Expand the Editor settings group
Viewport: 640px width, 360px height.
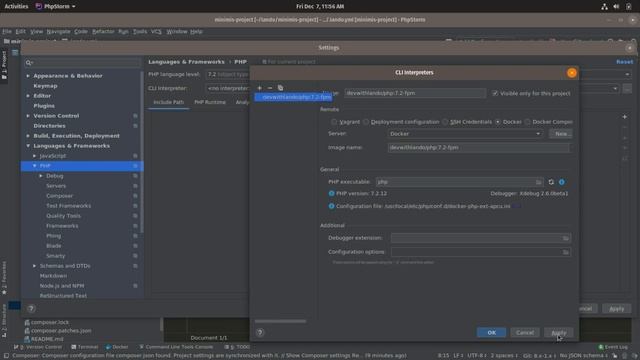[28, 96]
